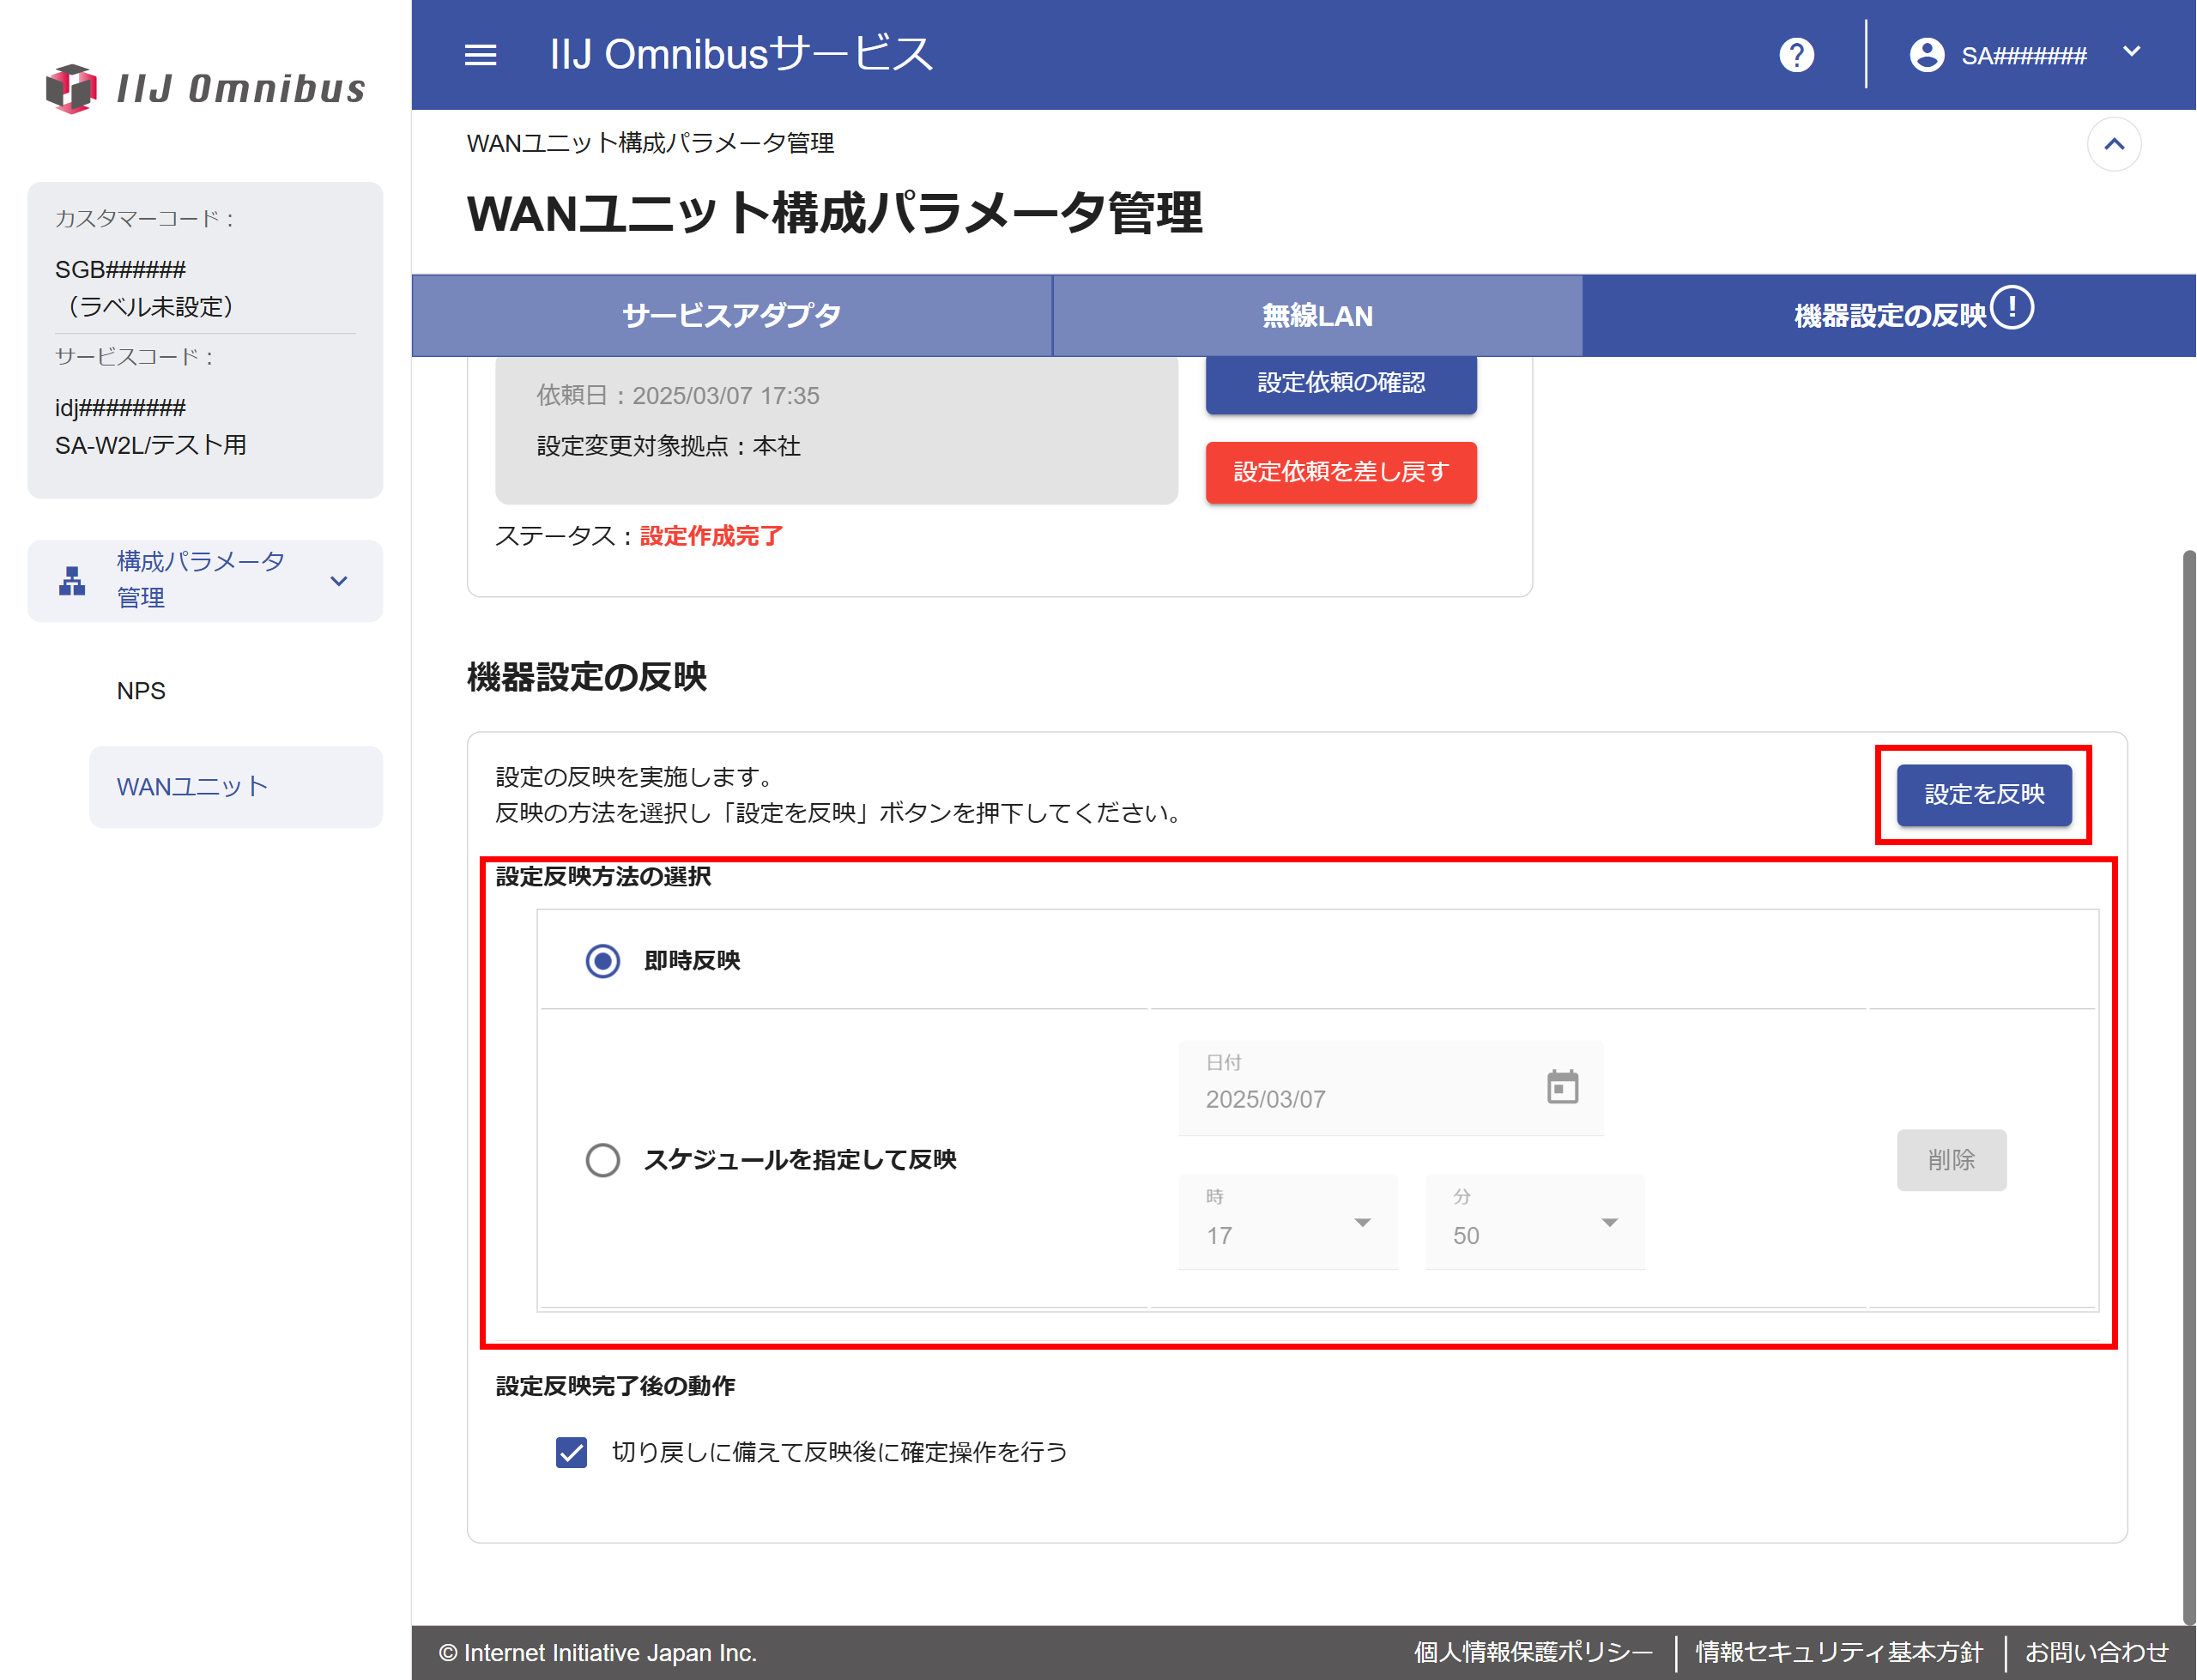
Task: Select スケジュールを指定して反映 radio button
Action: [602, 1160]
